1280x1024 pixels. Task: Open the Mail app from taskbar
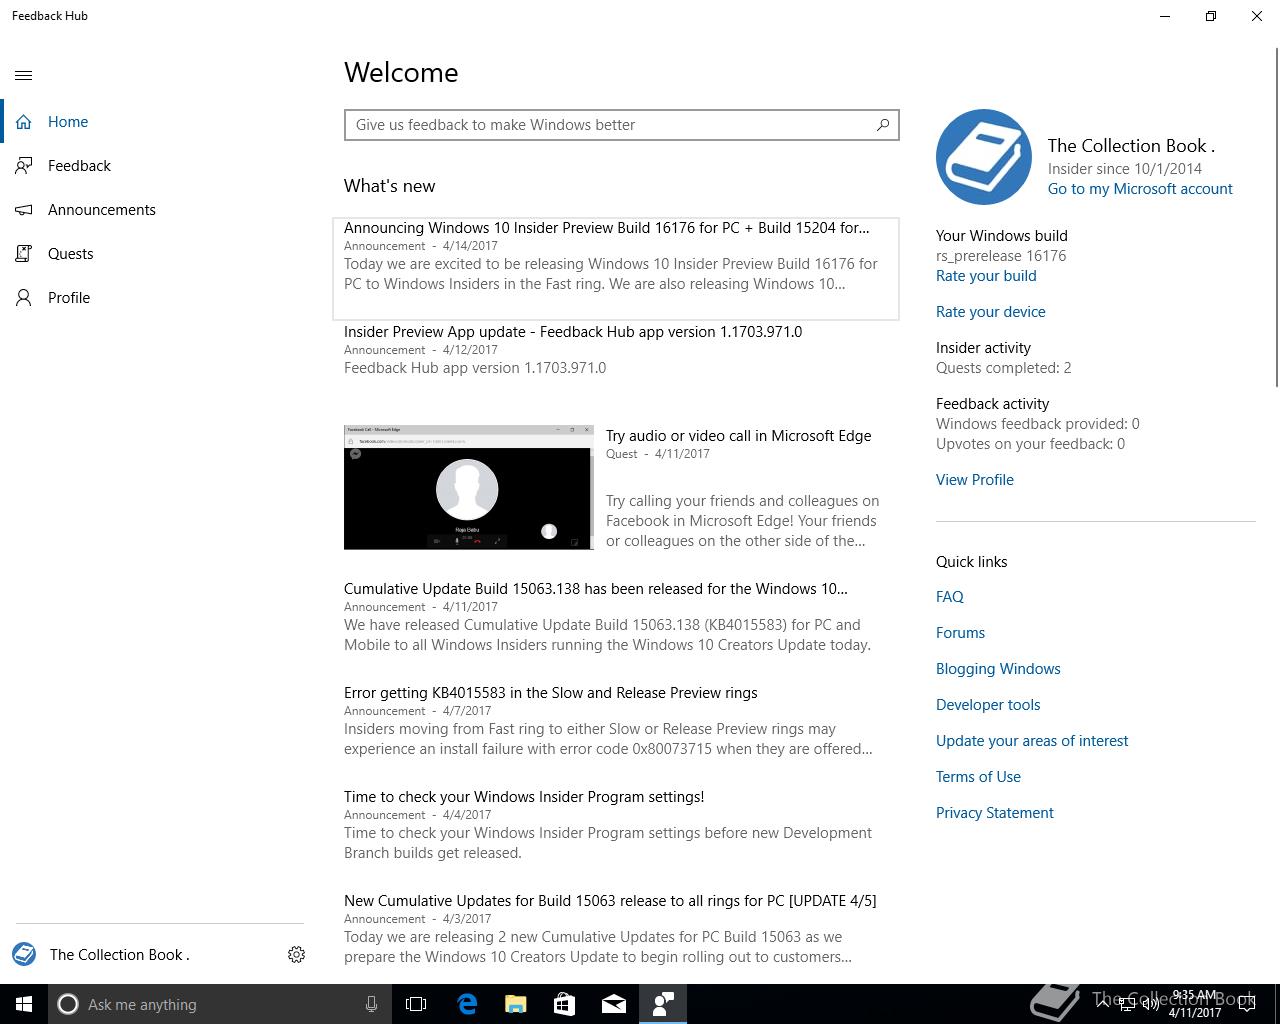(x=614, y=1004)
